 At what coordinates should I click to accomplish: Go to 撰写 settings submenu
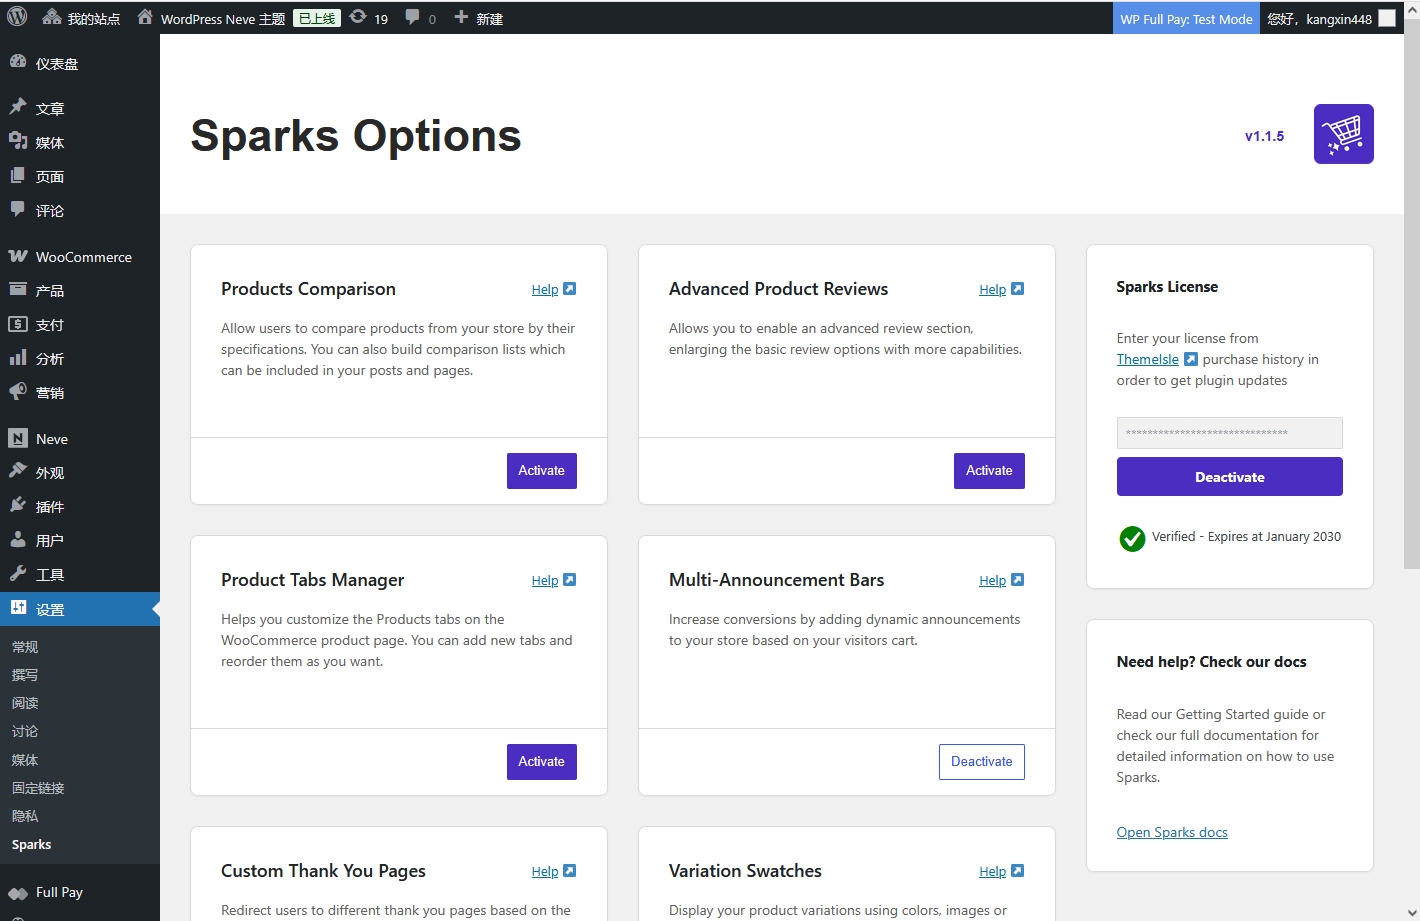coord(25,675)
